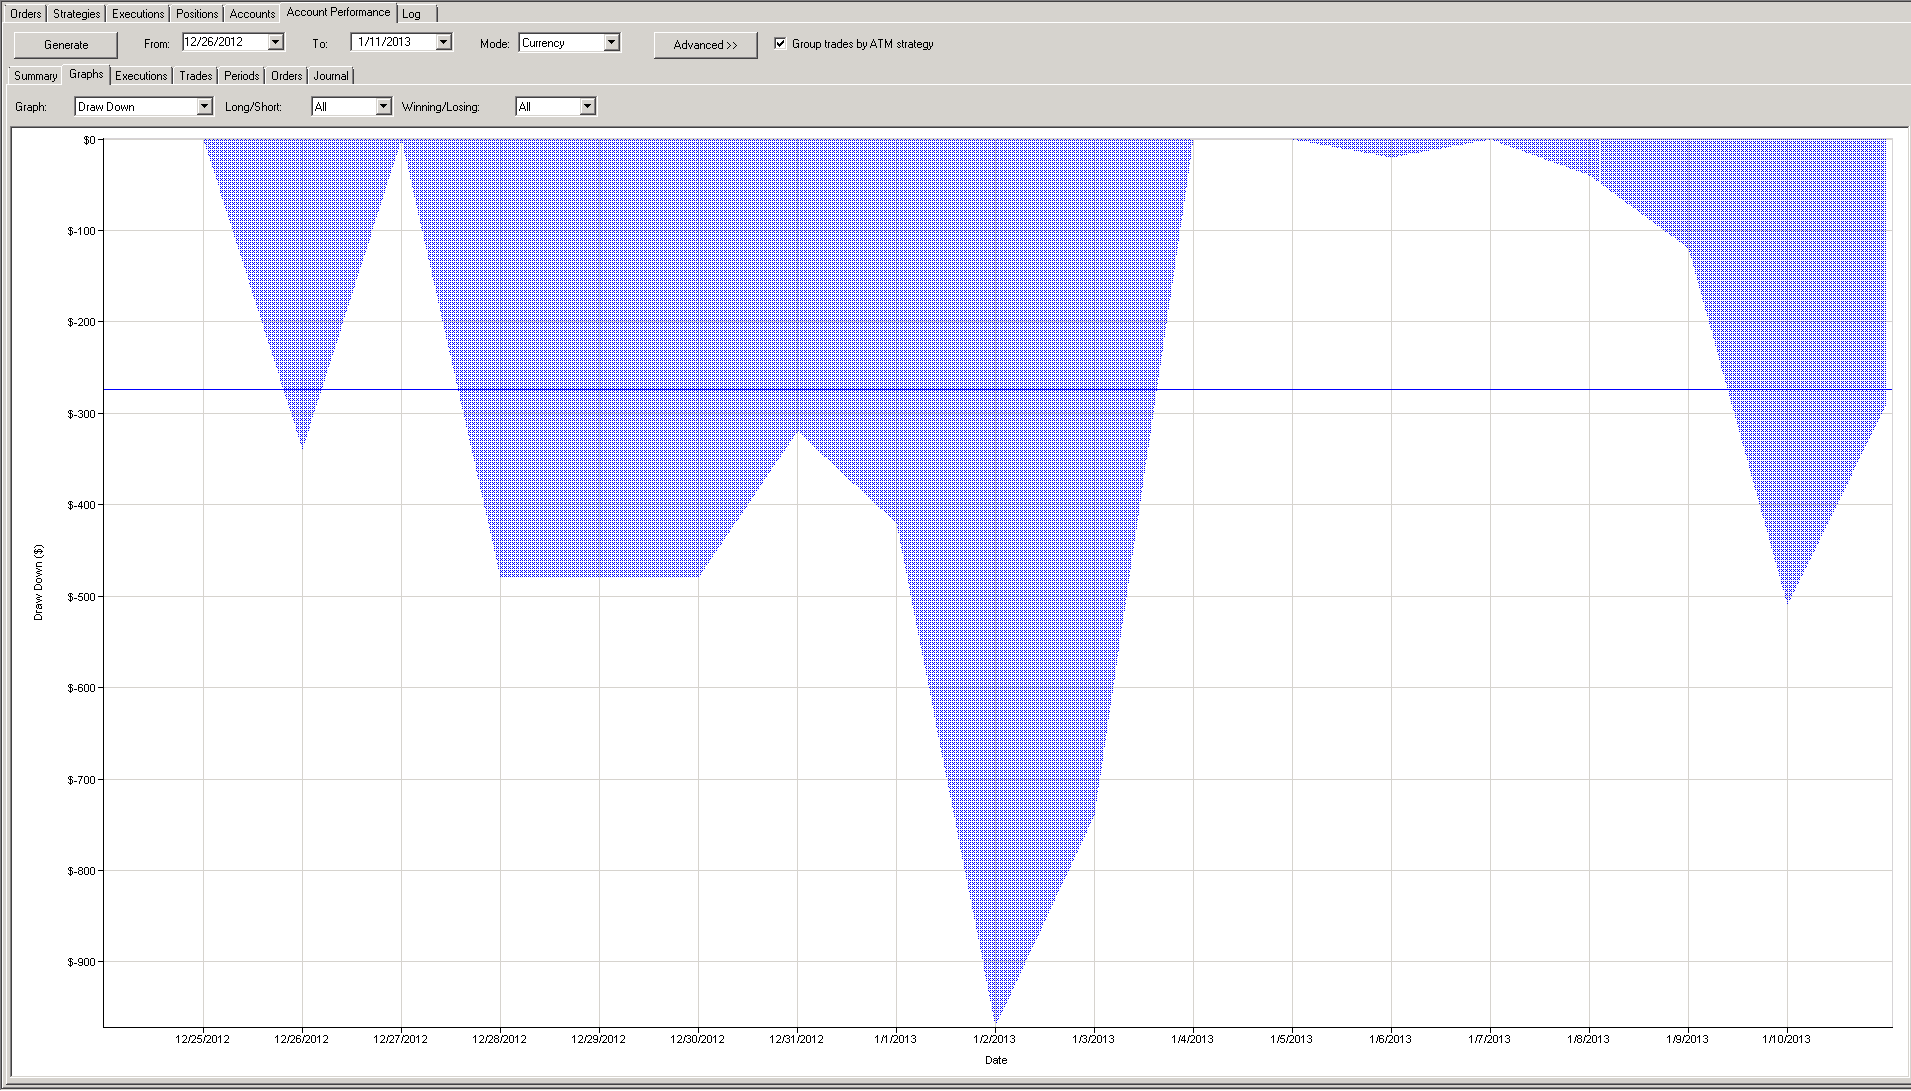
Task: Click the 12/28/2012 date axis label
Action: tap(499, 1039)
